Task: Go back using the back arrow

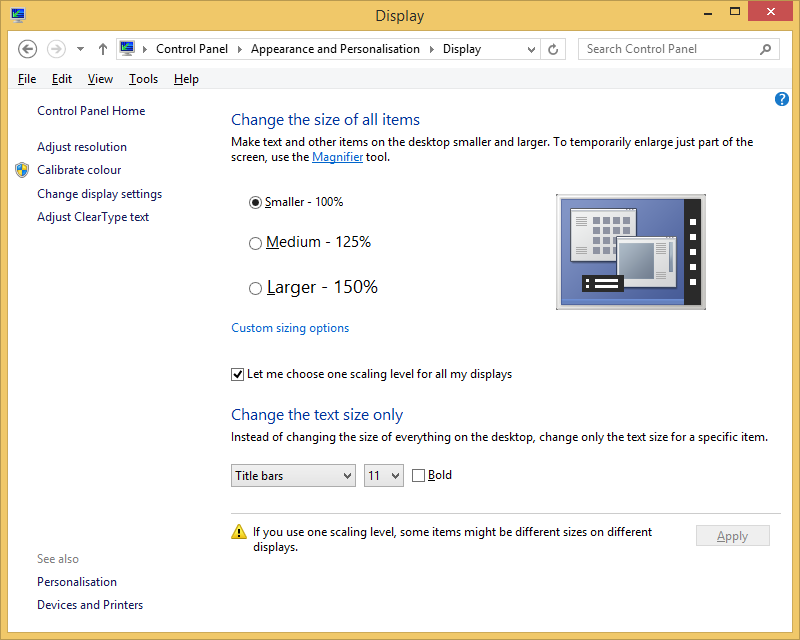Action: (x=27, y=49)
